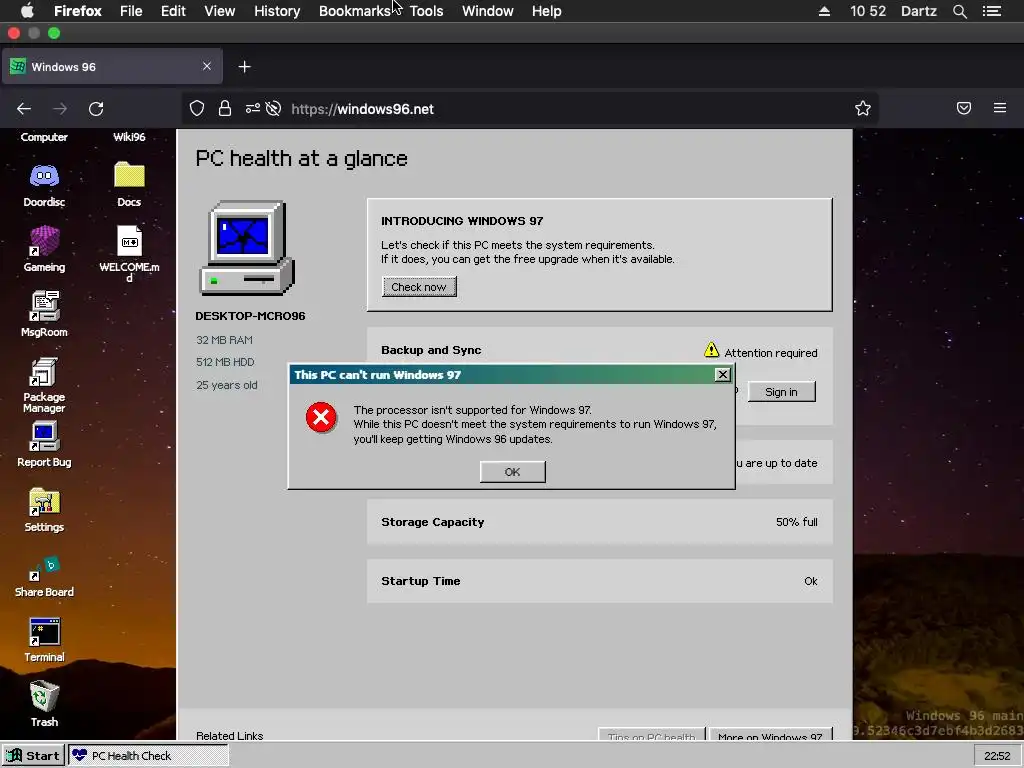Open macOS Control Center list icon
This screenshot has width=1024, height=768.
point(992,11)
